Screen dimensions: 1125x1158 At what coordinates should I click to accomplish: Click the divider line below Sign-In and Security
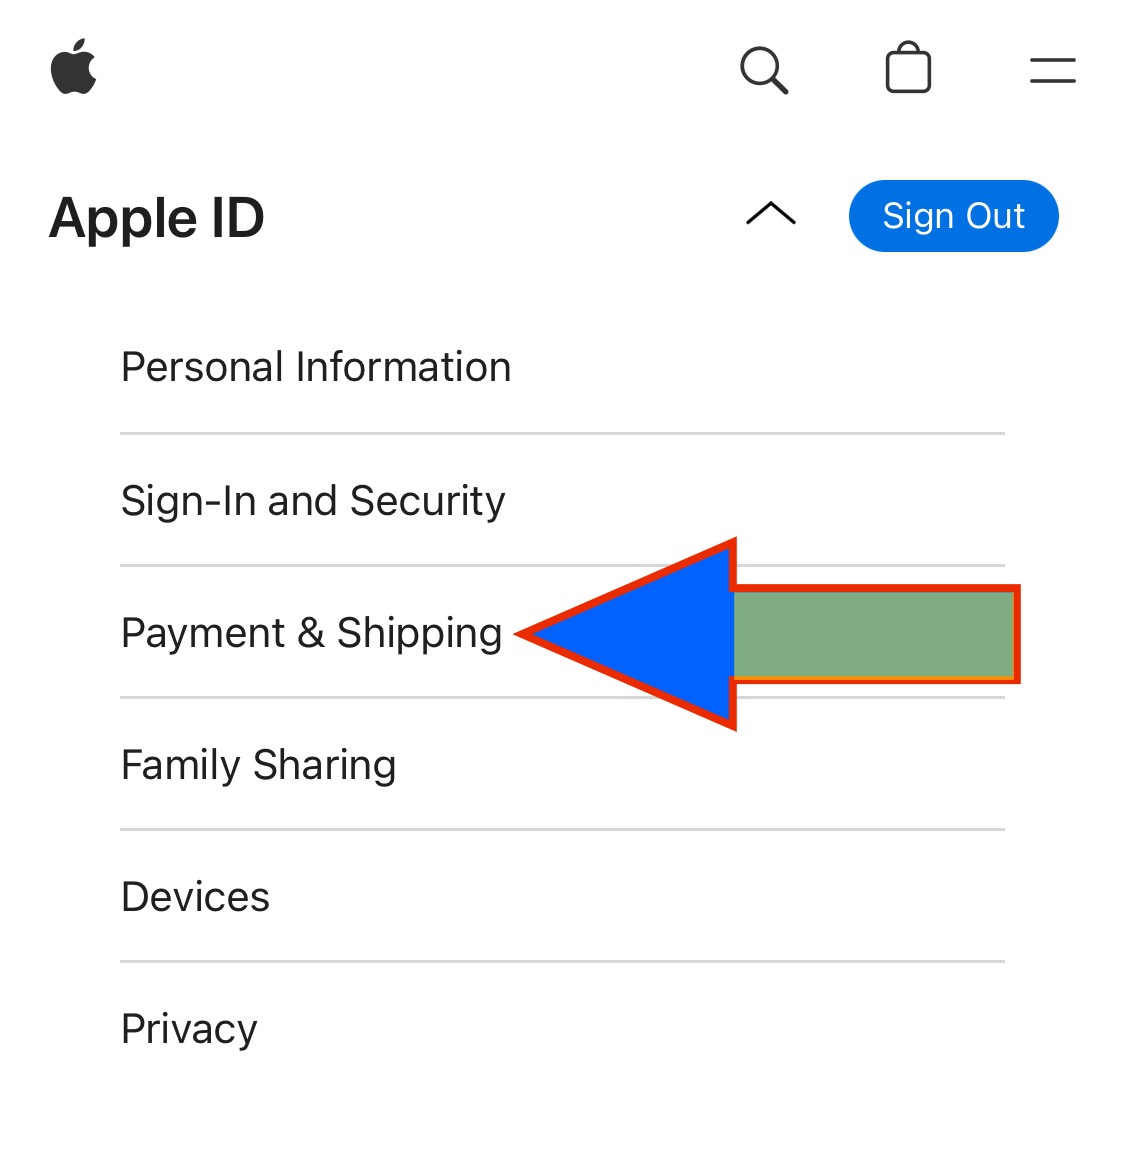click(x=562, y=566)
